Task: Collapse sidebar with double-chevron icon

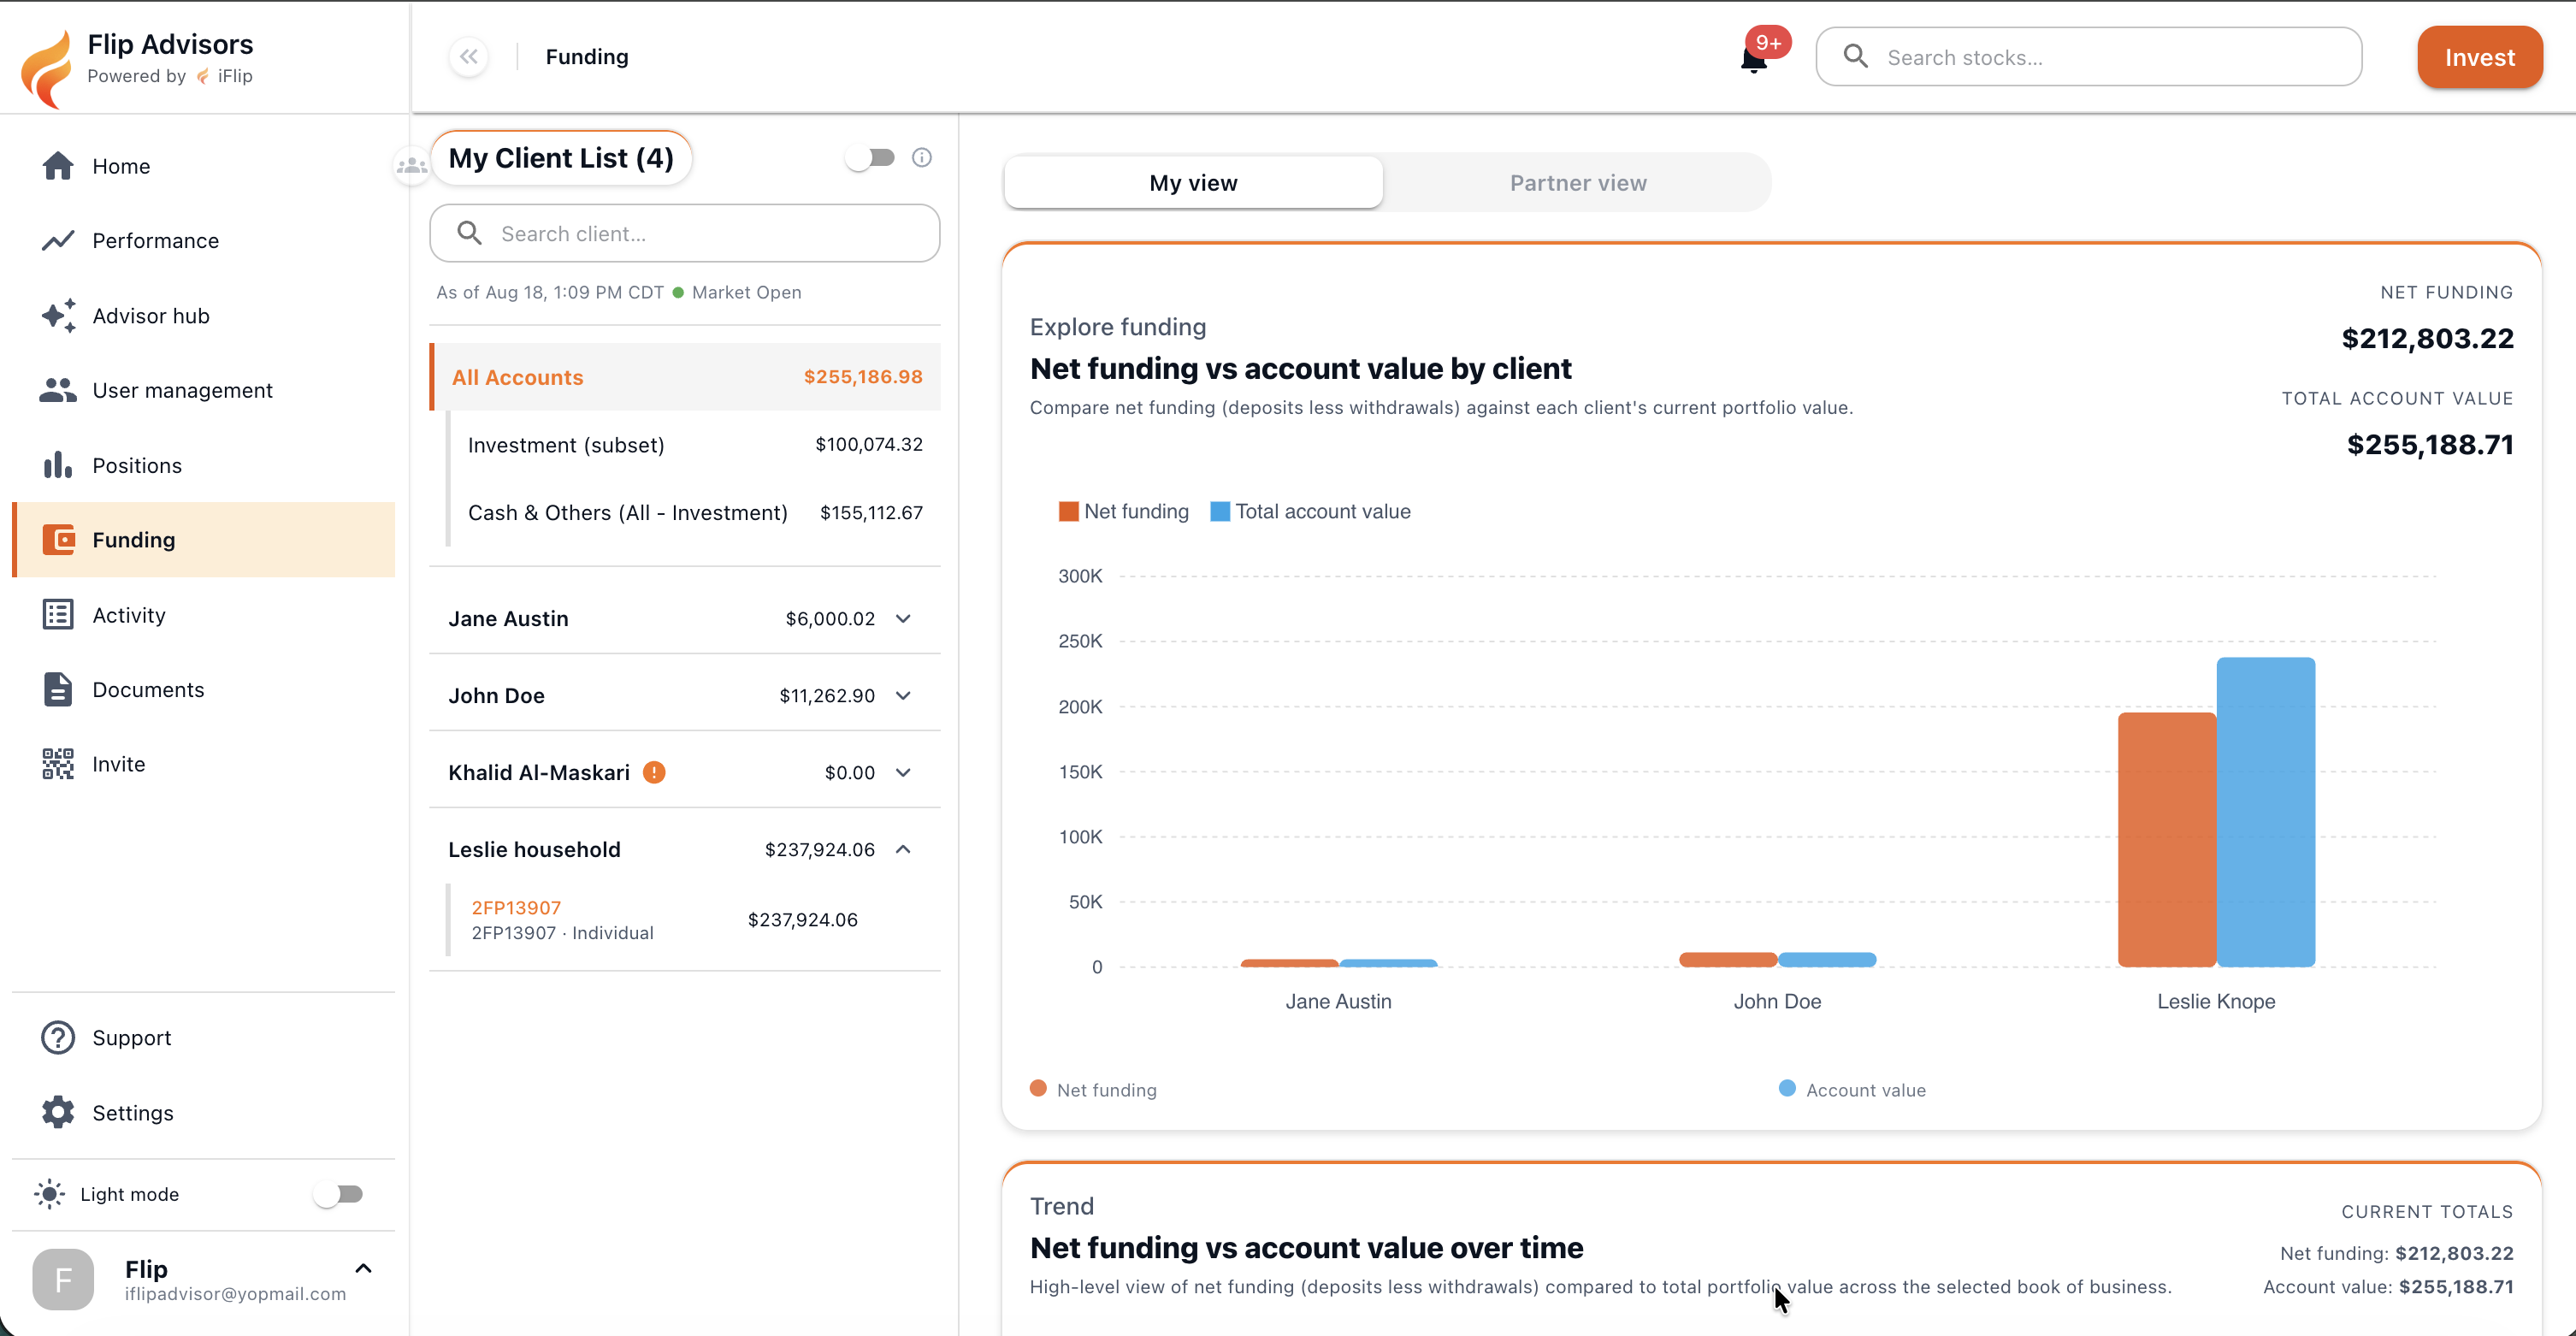Action: point(469,57)
